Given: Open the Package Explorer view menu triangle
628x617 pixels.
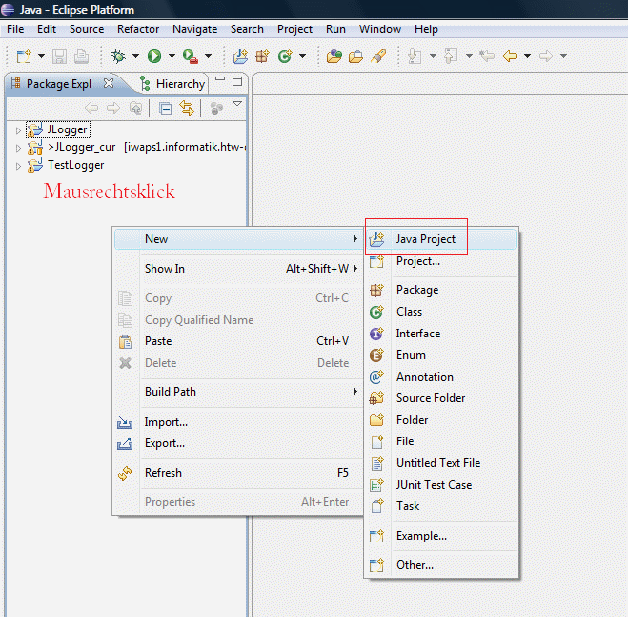Looking at the screenshot, I should (x=238, y=104).
